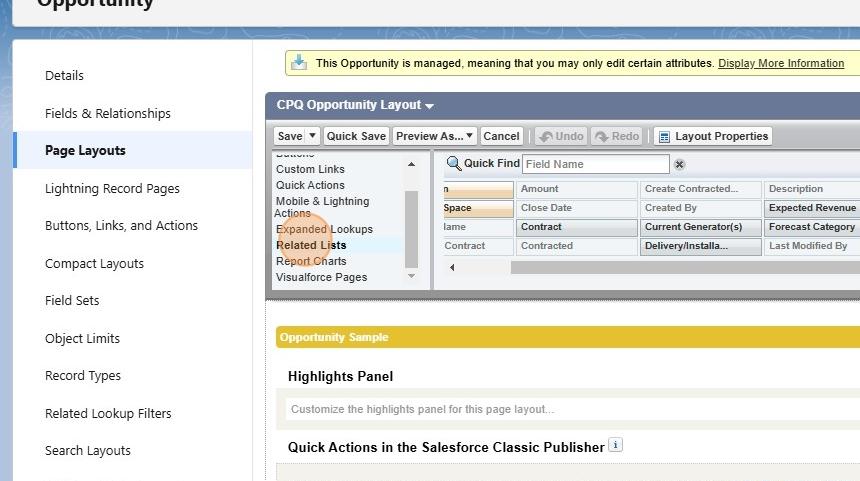860x481 pixels.
Task: Click the Save button
Action: 290,136
